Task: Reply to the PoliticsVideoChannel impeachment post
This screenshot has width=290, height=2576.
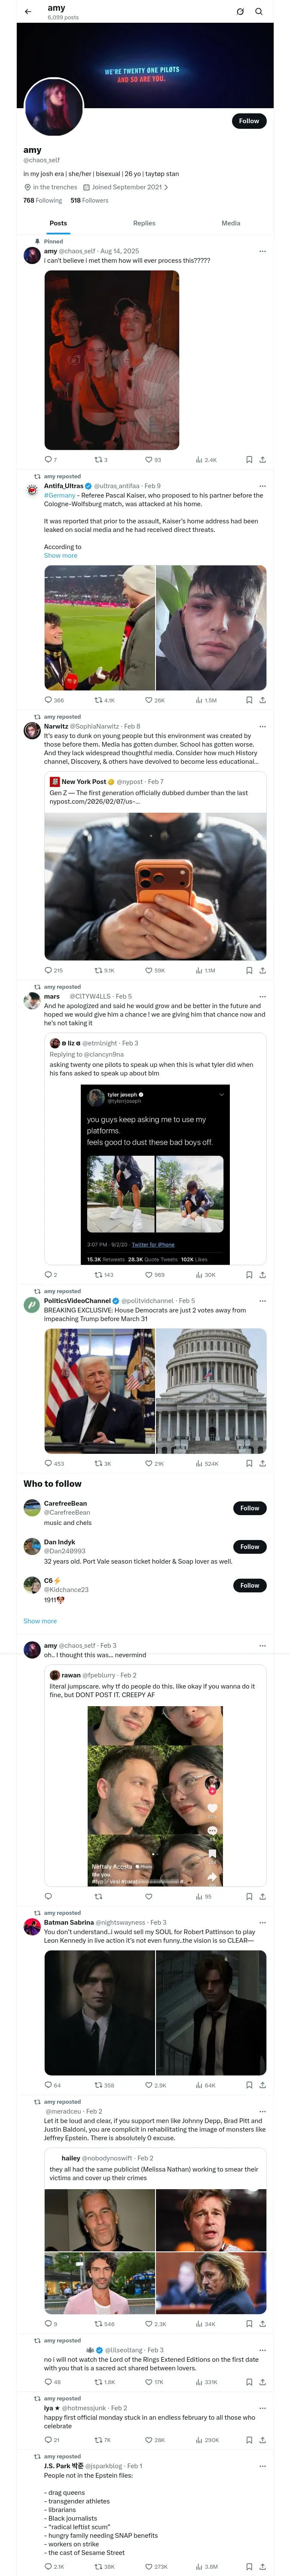Action: point(48,1463)
